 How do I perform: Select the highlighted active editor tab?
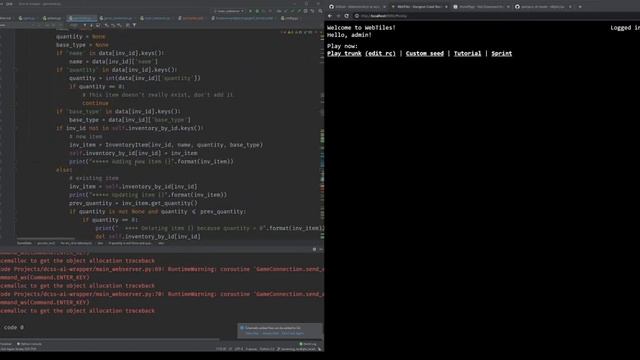click(82, 18)
